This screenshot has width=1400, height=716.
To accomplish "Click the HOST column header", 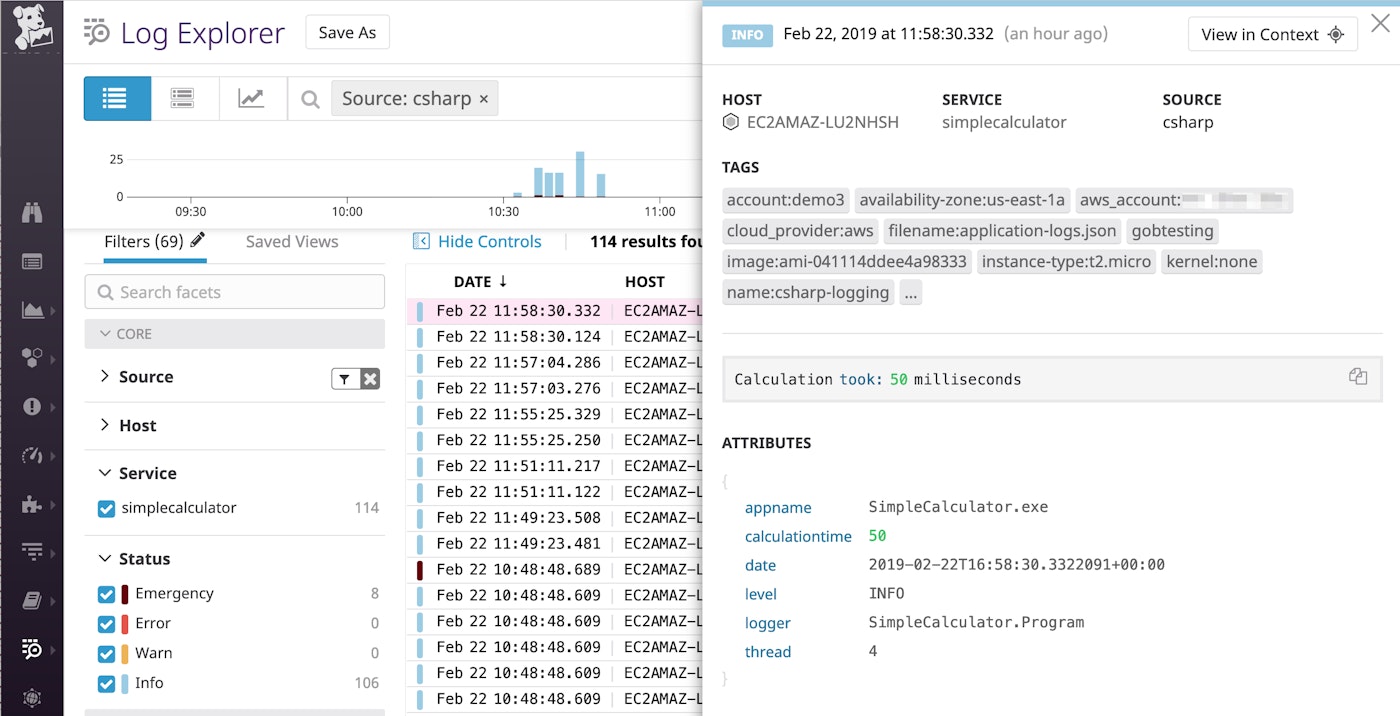I will (x=645, y=282).
